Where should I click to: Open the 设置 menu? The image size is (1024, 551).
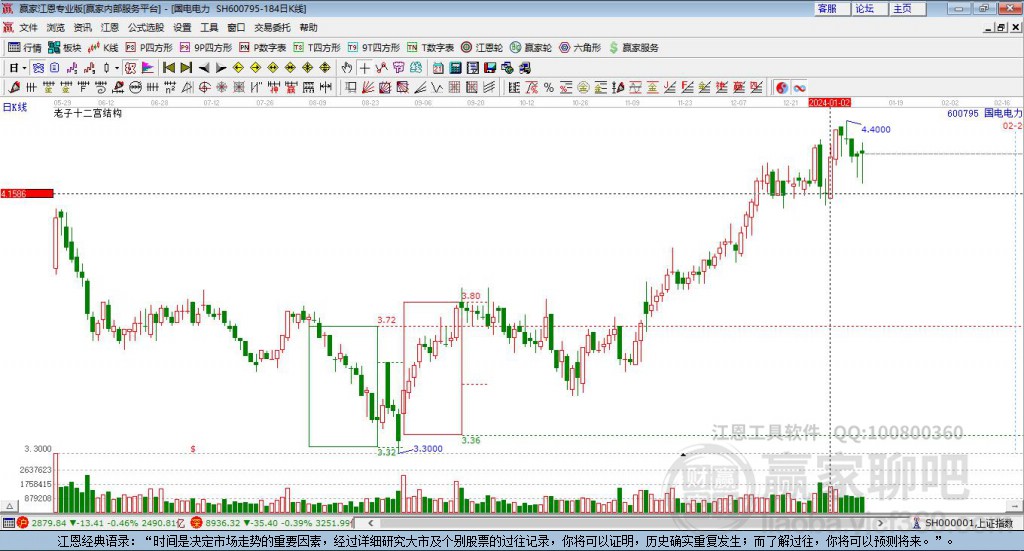182,27
